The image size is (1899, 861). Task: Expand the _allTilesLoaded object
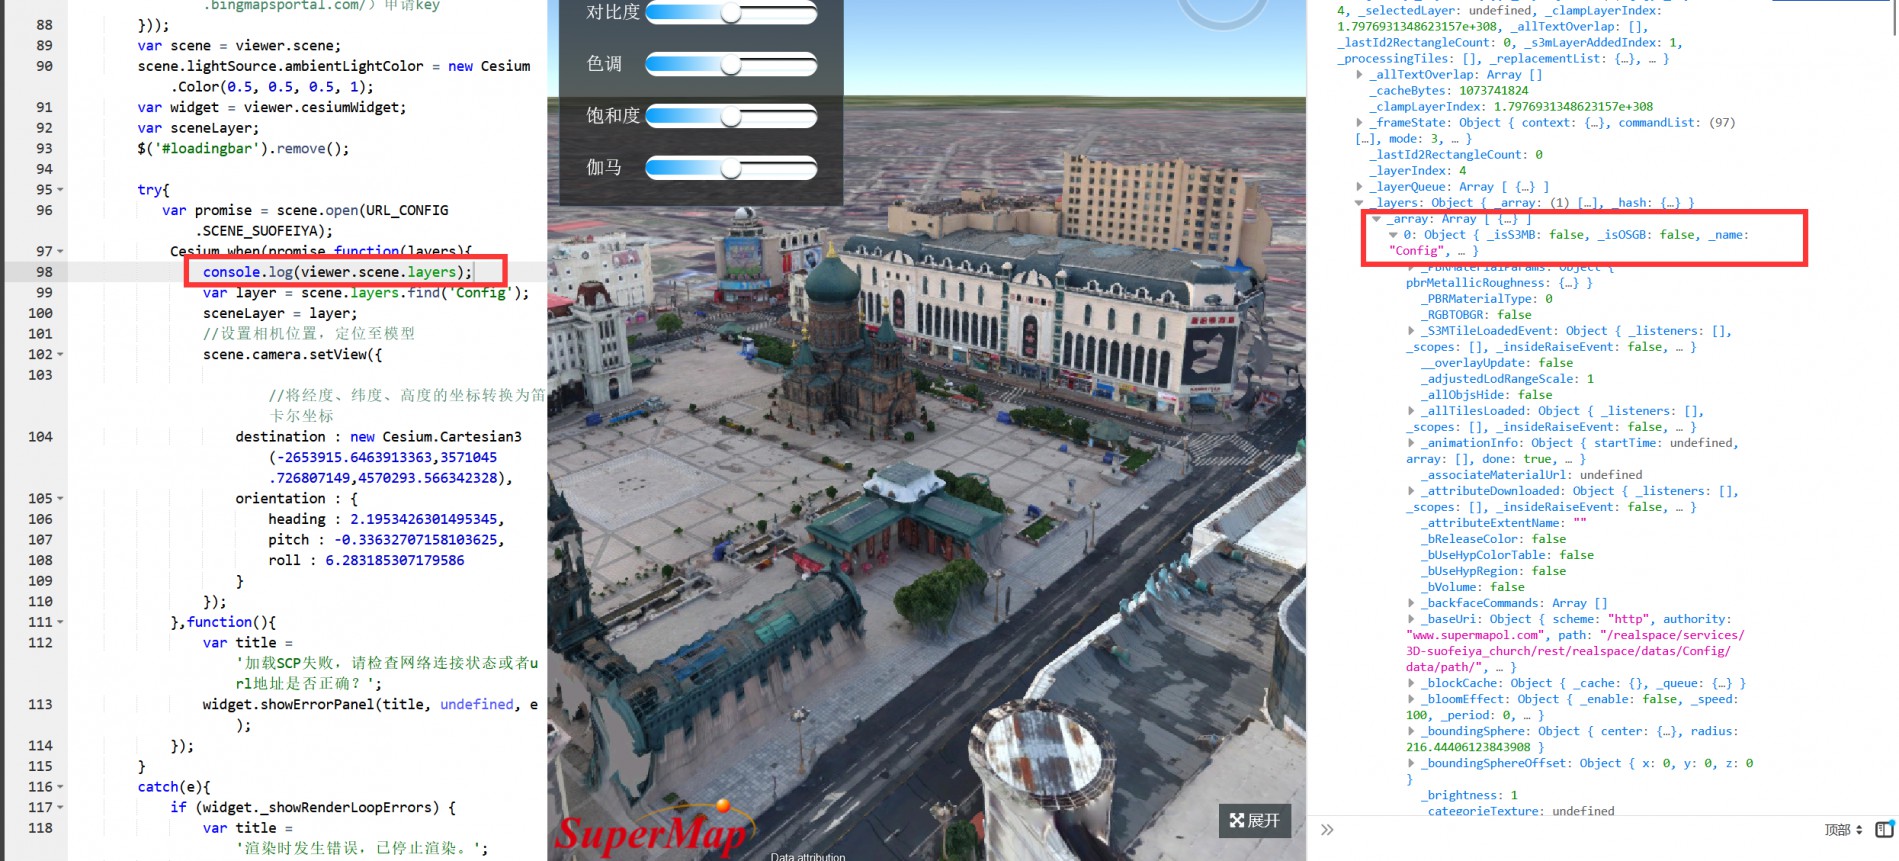(x=1411, y=411)
